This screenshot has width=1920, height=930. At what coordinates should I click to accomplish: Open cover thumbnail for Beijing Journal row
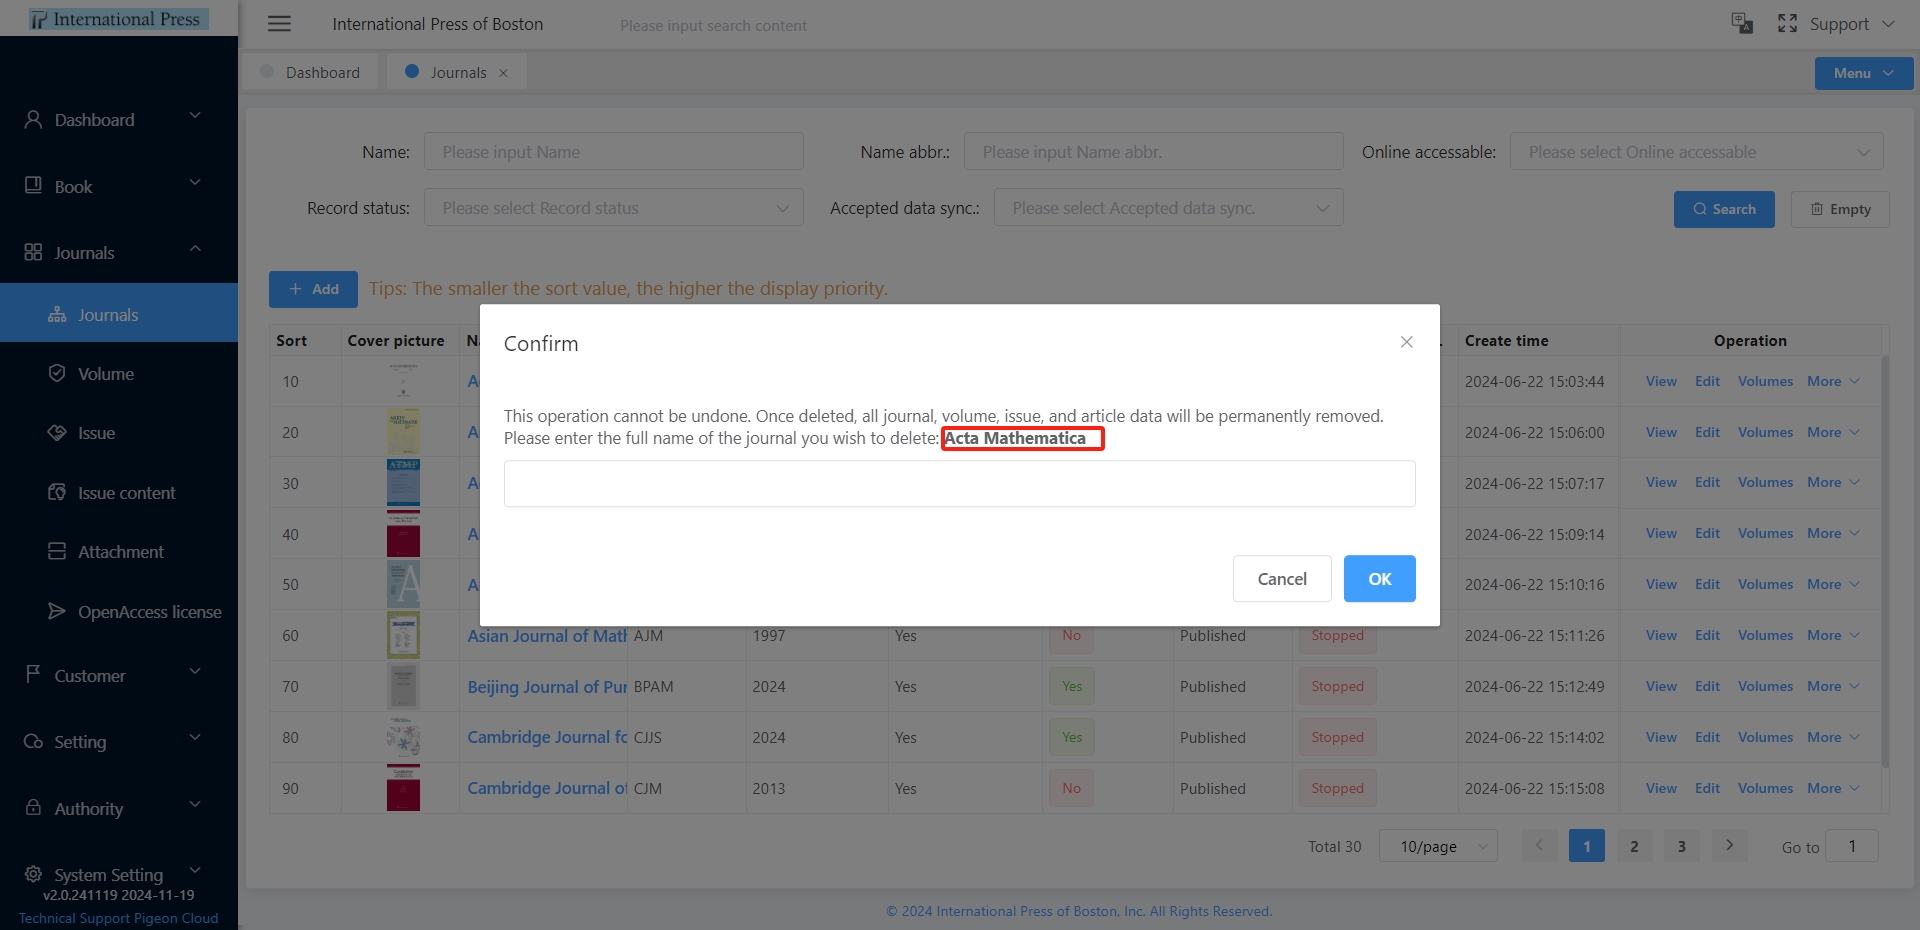click(x=403, y=686)
